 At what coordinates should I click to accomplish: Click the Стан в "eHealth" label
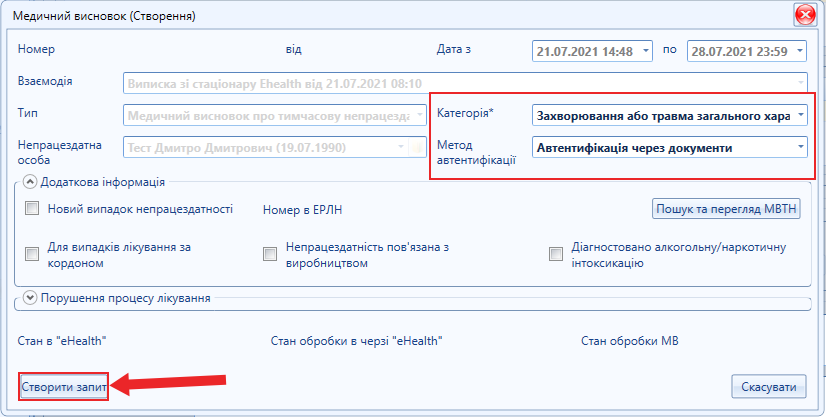pyautogui.click(x=62, y=341)
